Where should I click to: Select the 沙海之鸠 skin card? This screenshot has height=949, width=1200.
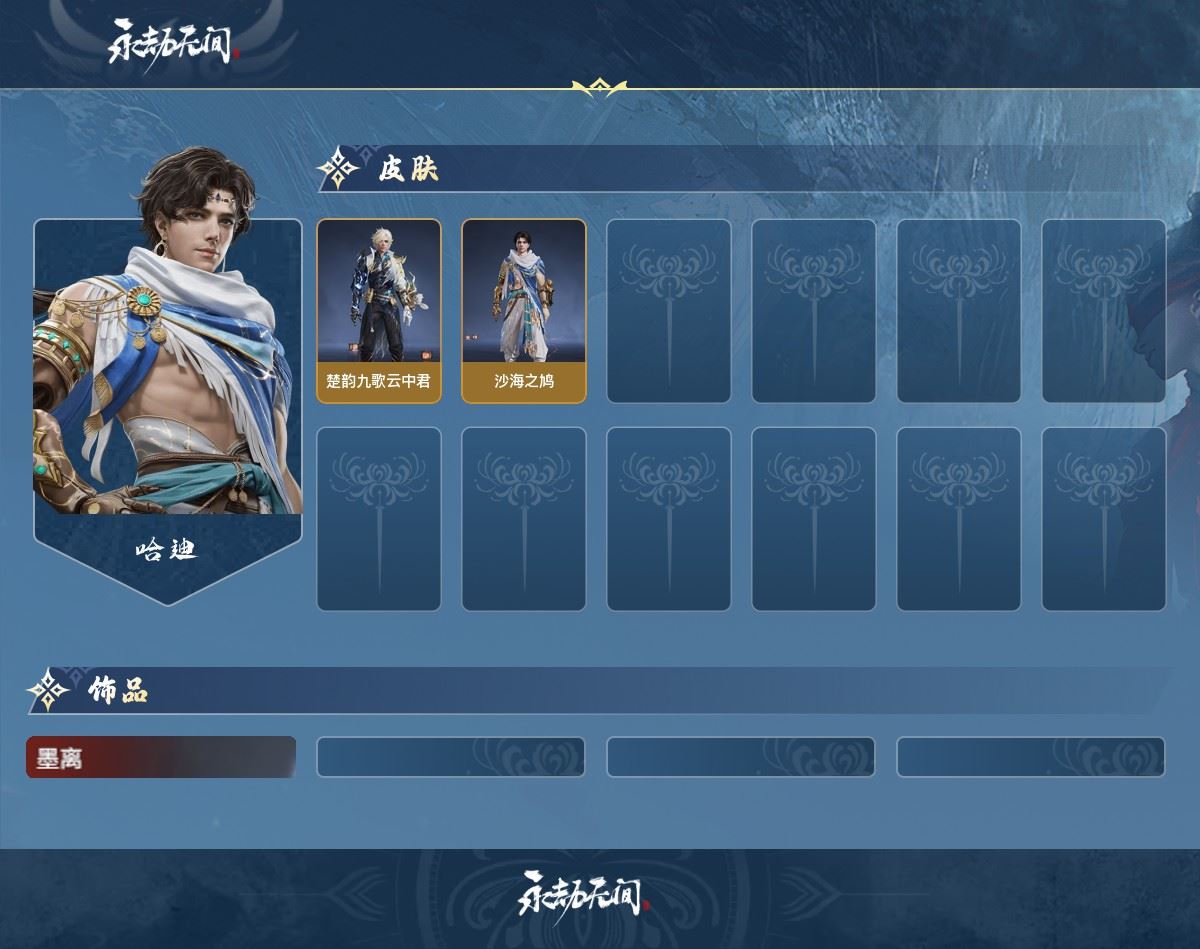click(x=524, y=311)
